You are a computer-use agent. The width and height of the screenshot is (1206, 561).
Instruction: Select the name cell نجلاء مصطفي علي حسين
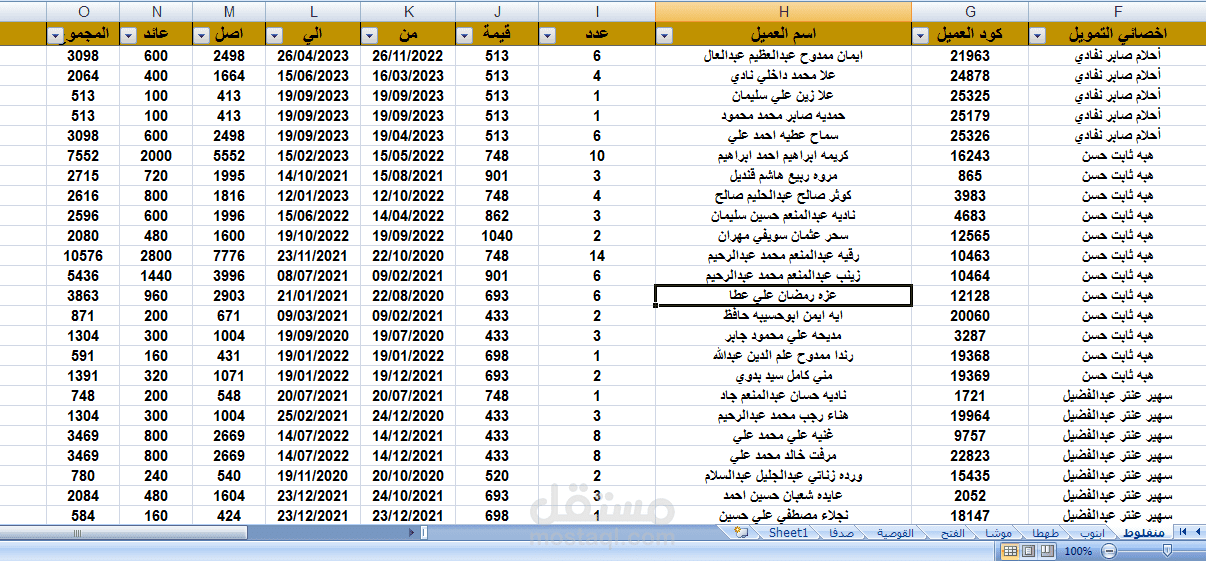tap(783, 515)
